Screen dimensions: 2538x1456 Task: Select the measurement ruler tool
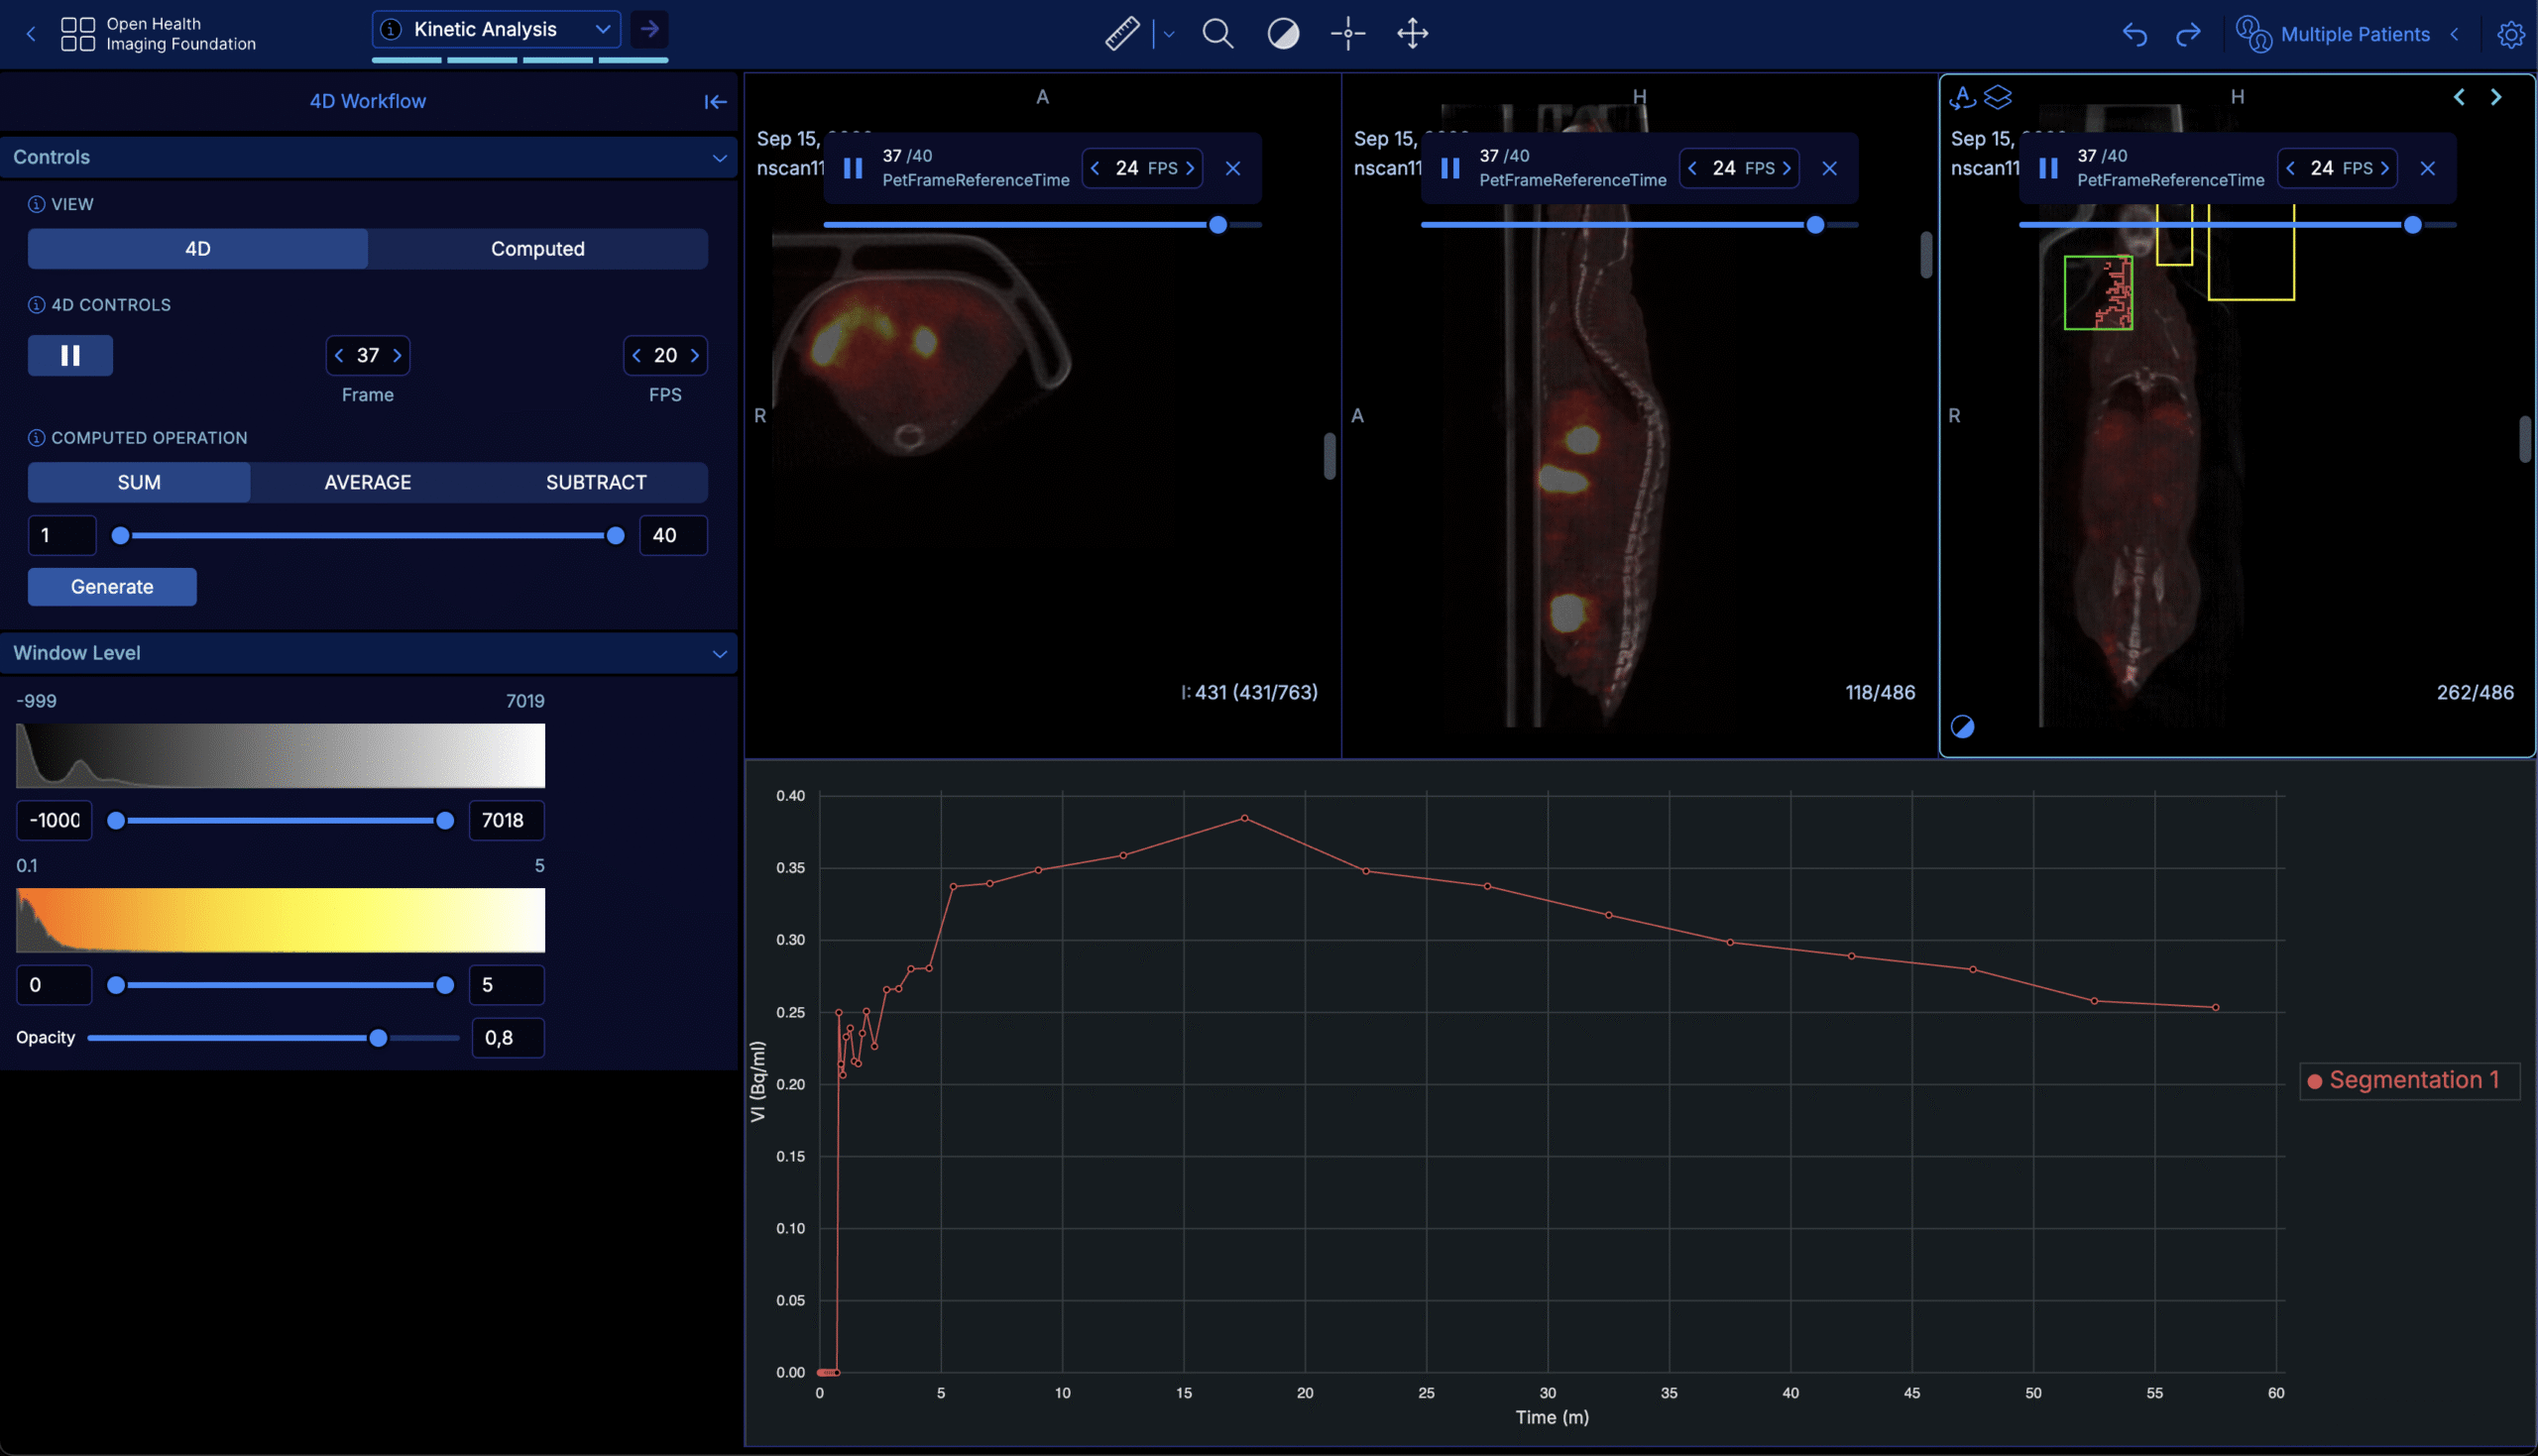[1120, 33]
